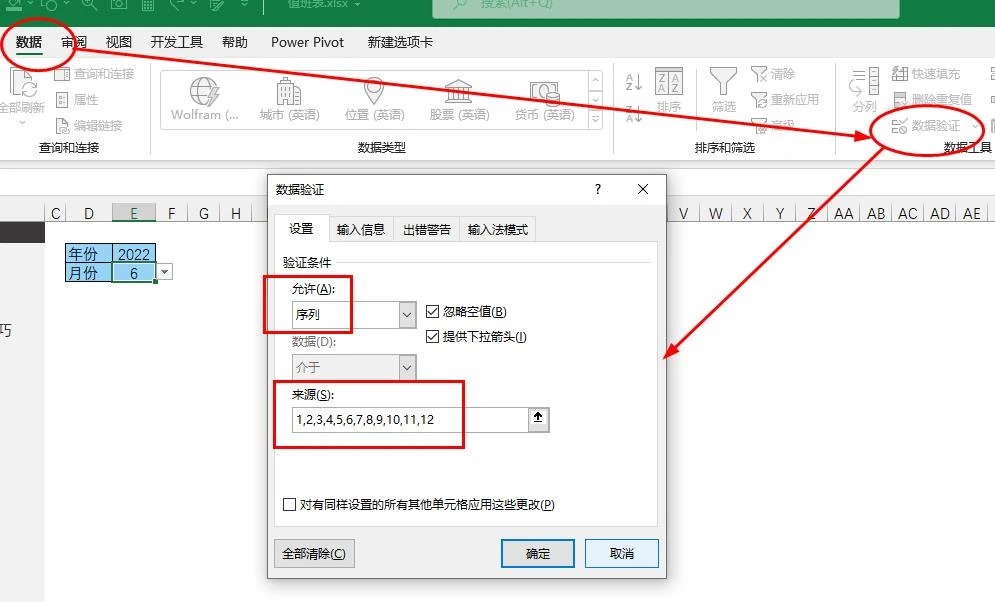Click 查询和连接 in the ribbon
The width and height of the screenshot is (995, 602).
click(x=95, y=74)
